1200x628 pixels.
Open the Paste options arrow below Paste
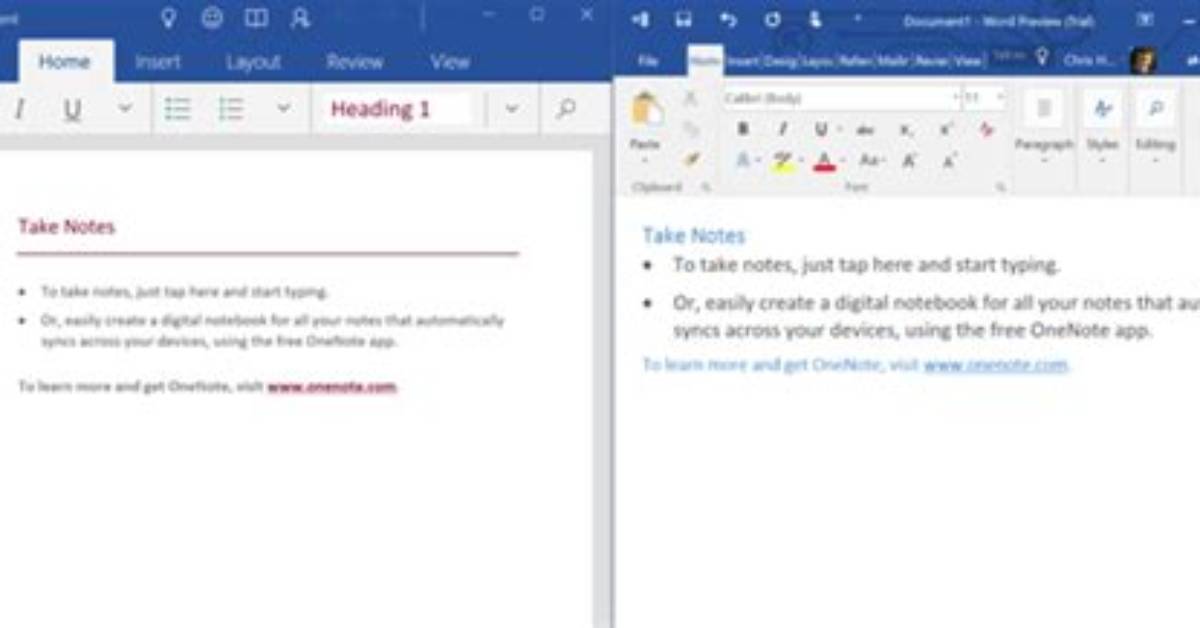click(645, 160)
